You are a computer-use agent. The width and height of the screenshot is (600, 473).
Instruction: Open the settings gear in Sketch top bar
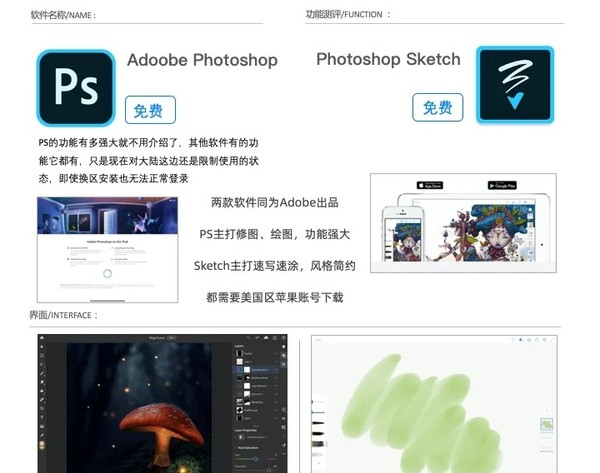tap(545, 340)
